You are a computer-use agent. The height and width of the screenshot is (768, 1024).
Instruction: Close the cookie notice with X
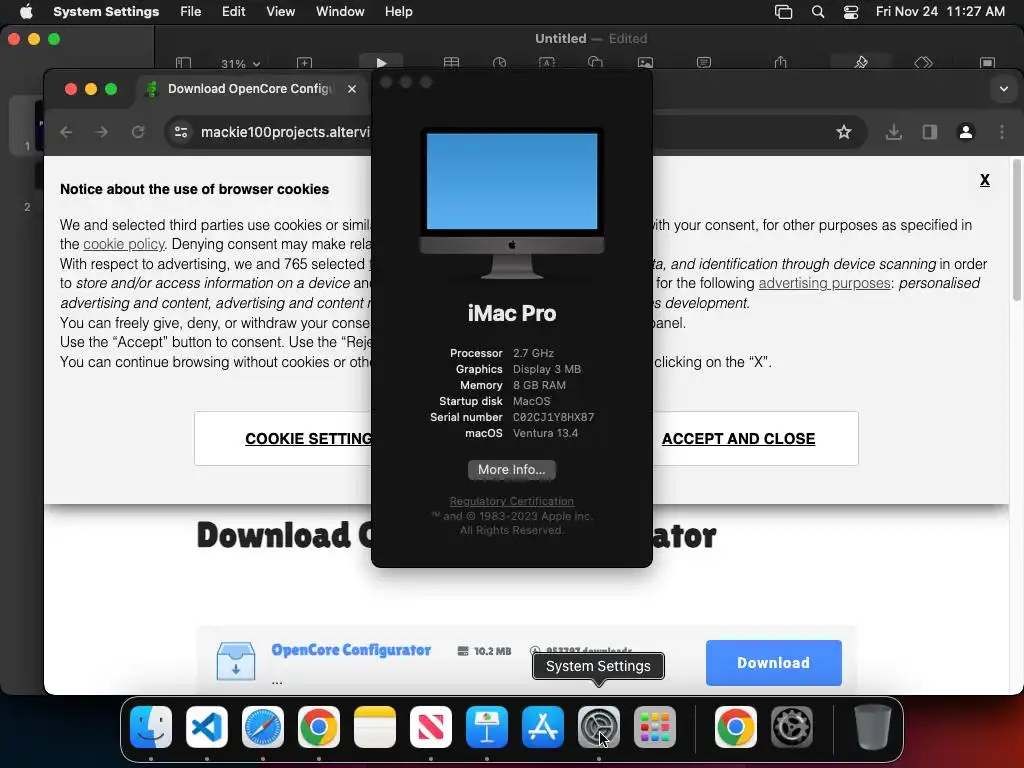[985, 180]
